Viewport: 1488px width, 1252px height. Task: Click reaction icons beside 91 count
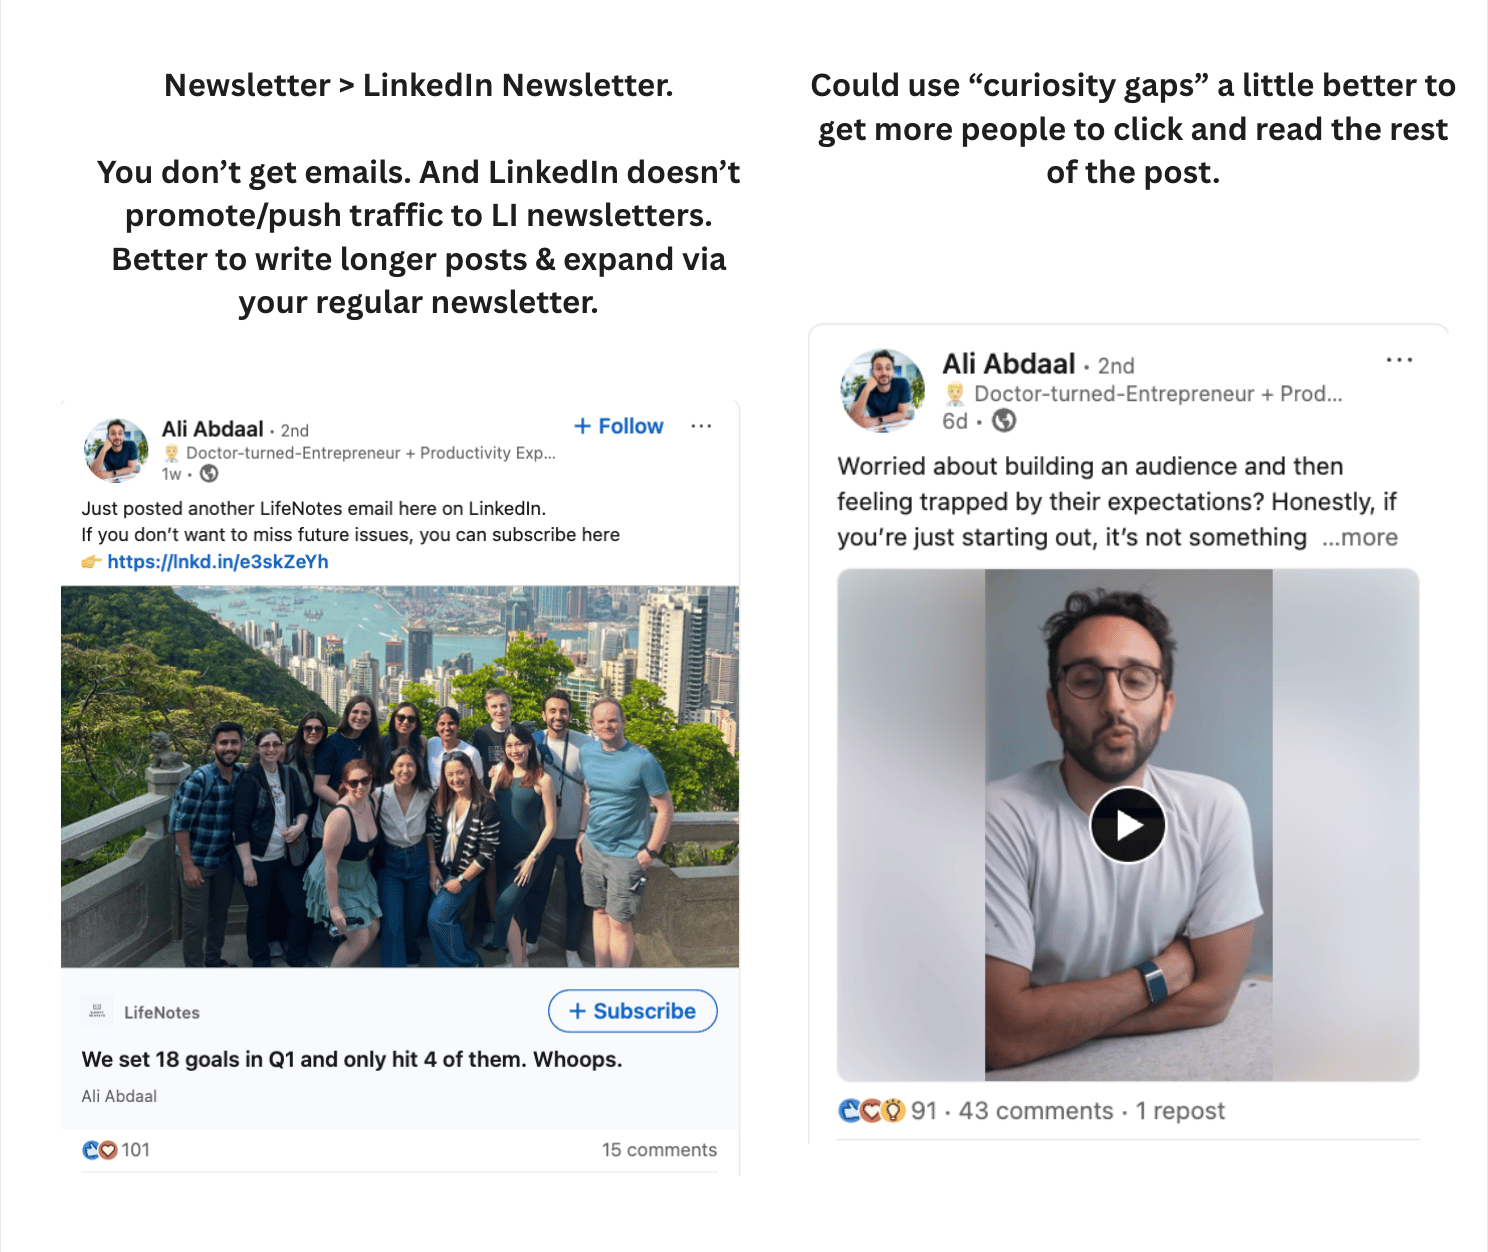click(x=872, y=1111)
